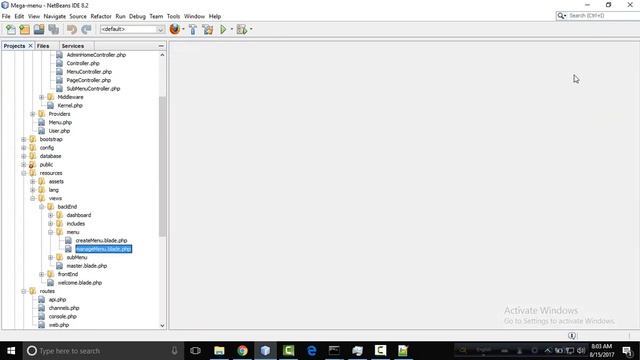The height and width of the screenshot is (360, 640).
Task: Select welcome.blade.php file
Action: [80, 283]
